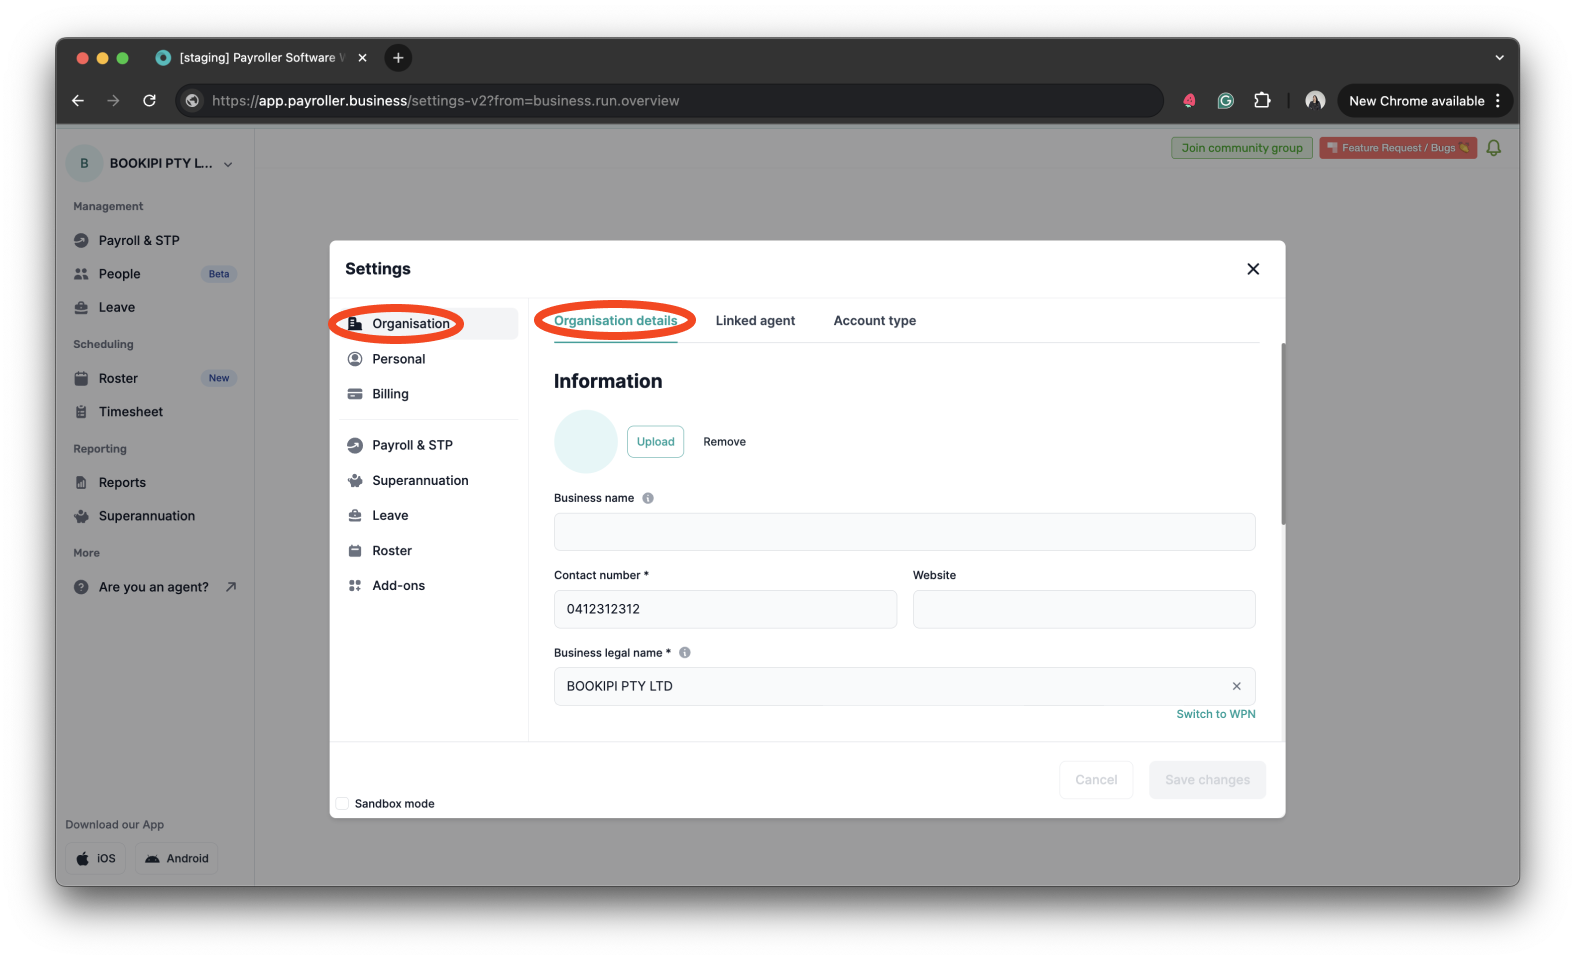
Task: Click Remove logo button
Action: point(724,442)
